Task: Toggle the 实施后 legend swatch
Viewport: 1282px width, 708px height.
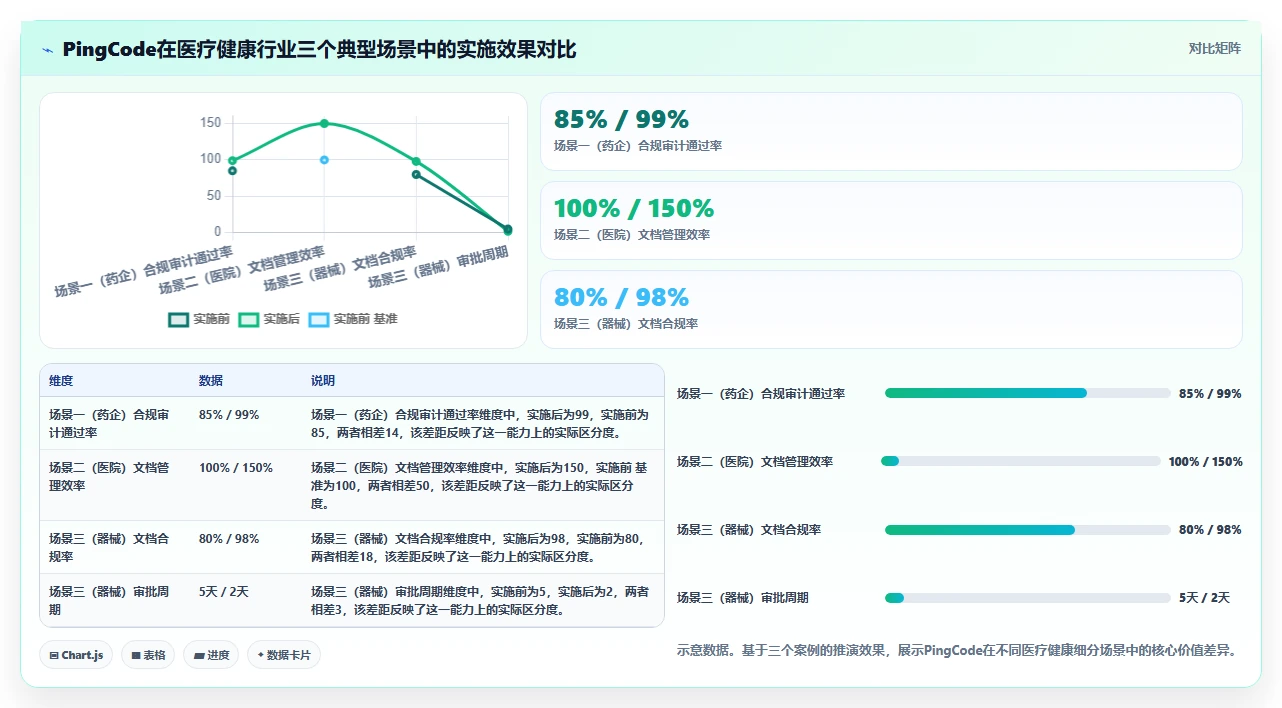Action: click(249, 319)
